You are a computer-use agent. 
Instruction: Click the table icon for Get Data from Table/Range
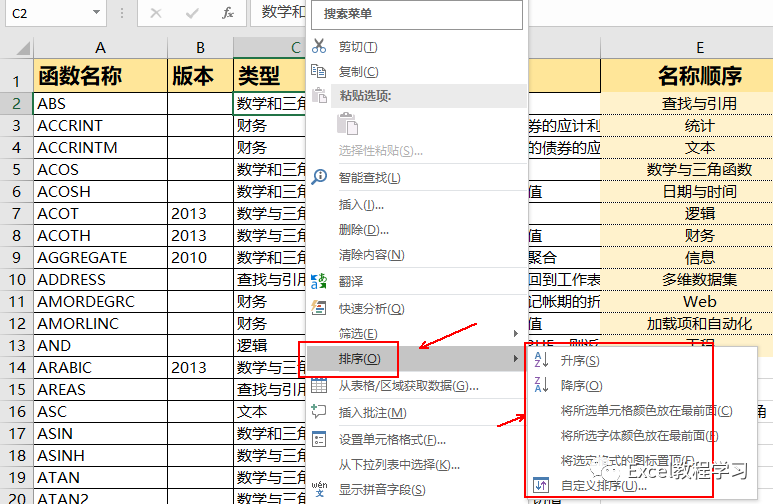tap(319, 385)
